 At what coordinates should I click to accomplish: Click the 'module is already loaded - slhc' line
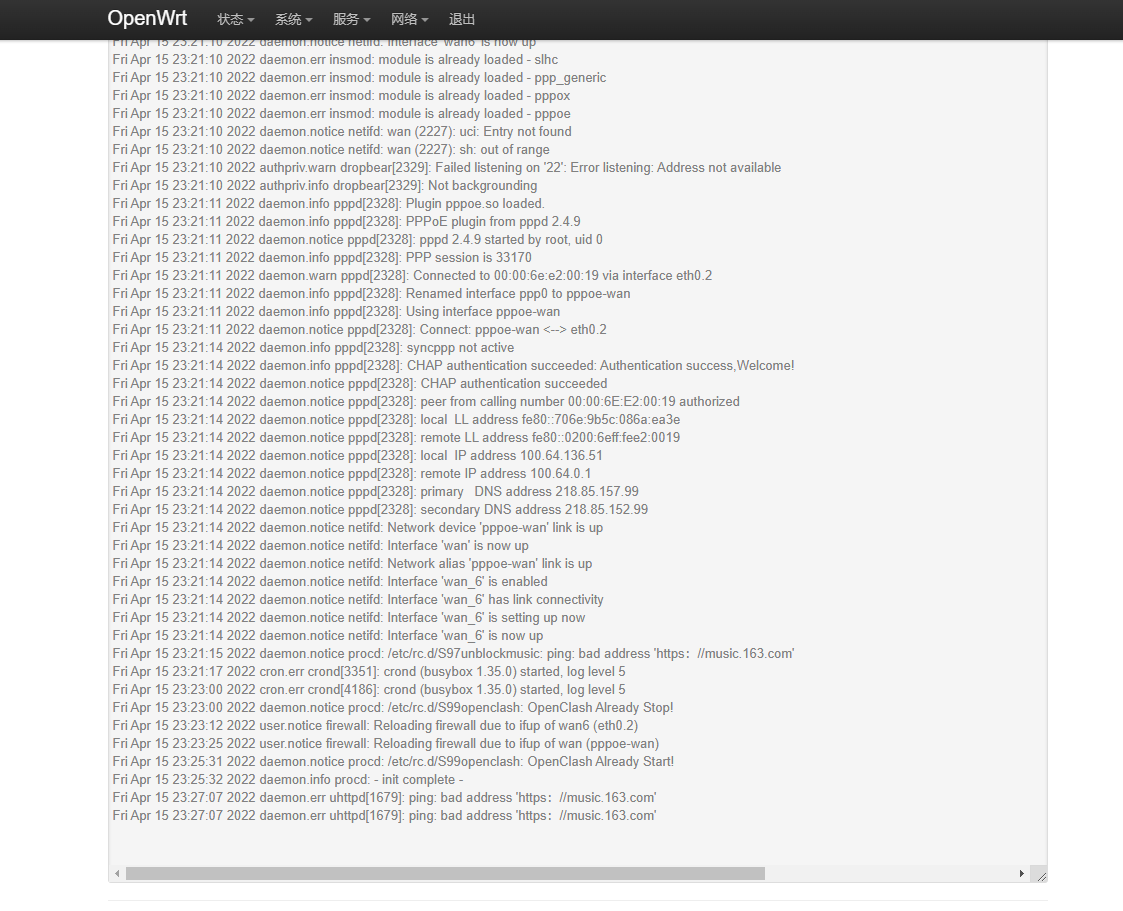pyautogui.click(x=335, y=59)
